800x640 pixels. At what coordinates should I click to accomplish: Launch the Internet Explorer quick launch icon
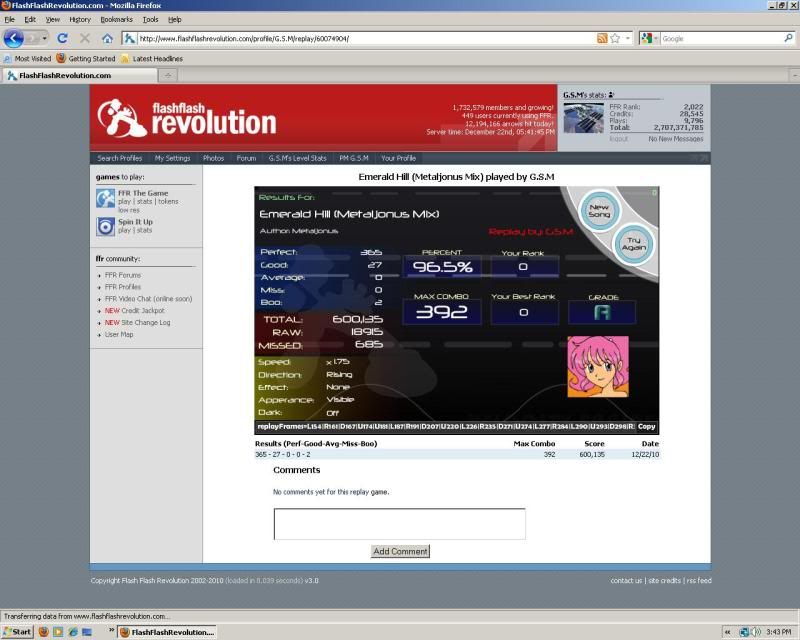point(73,632)
